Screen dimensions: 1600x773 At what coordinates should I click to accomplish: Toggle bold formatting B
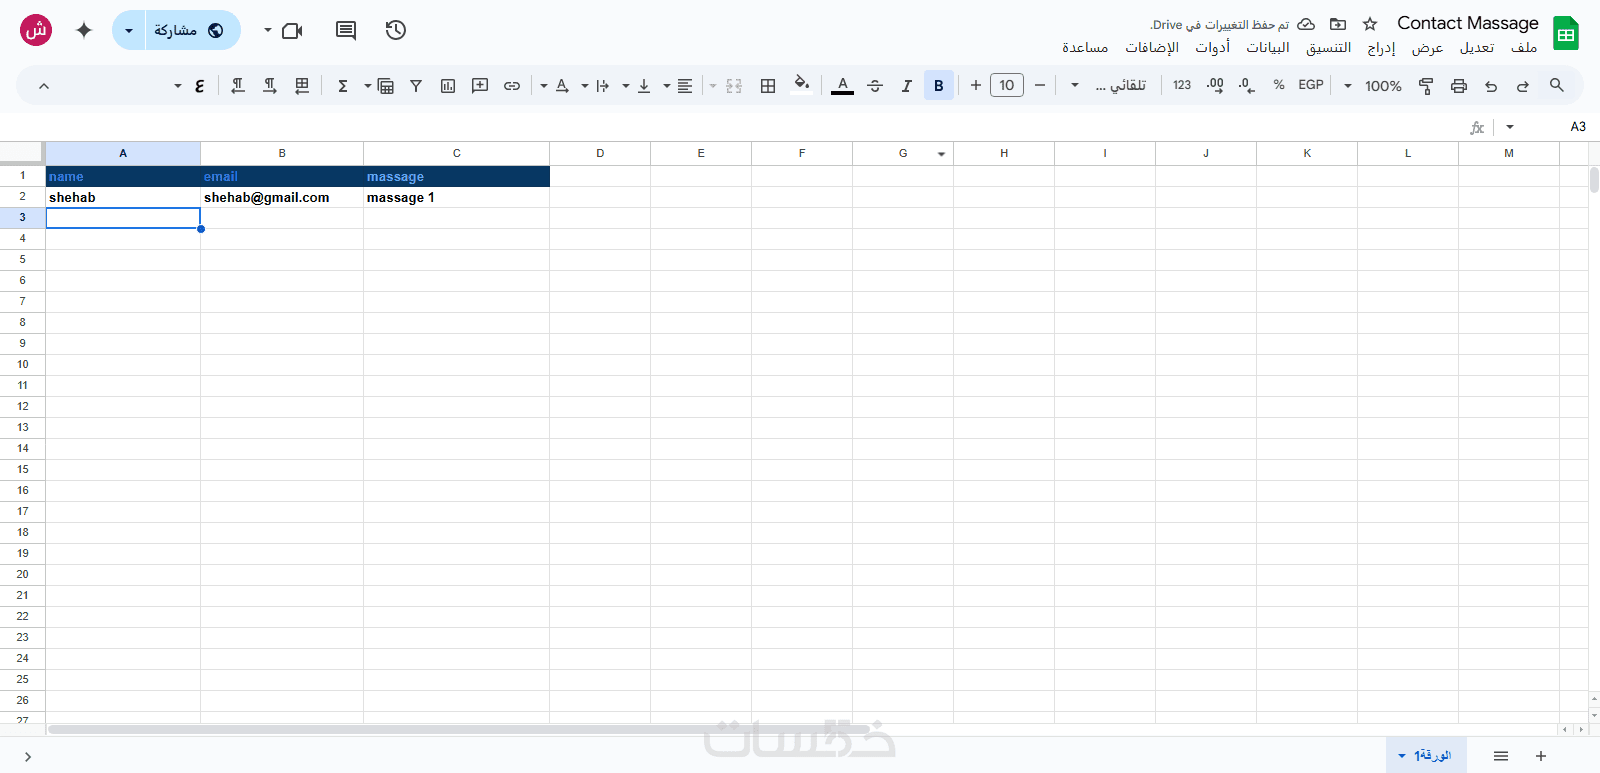click(x=939, y=86)
